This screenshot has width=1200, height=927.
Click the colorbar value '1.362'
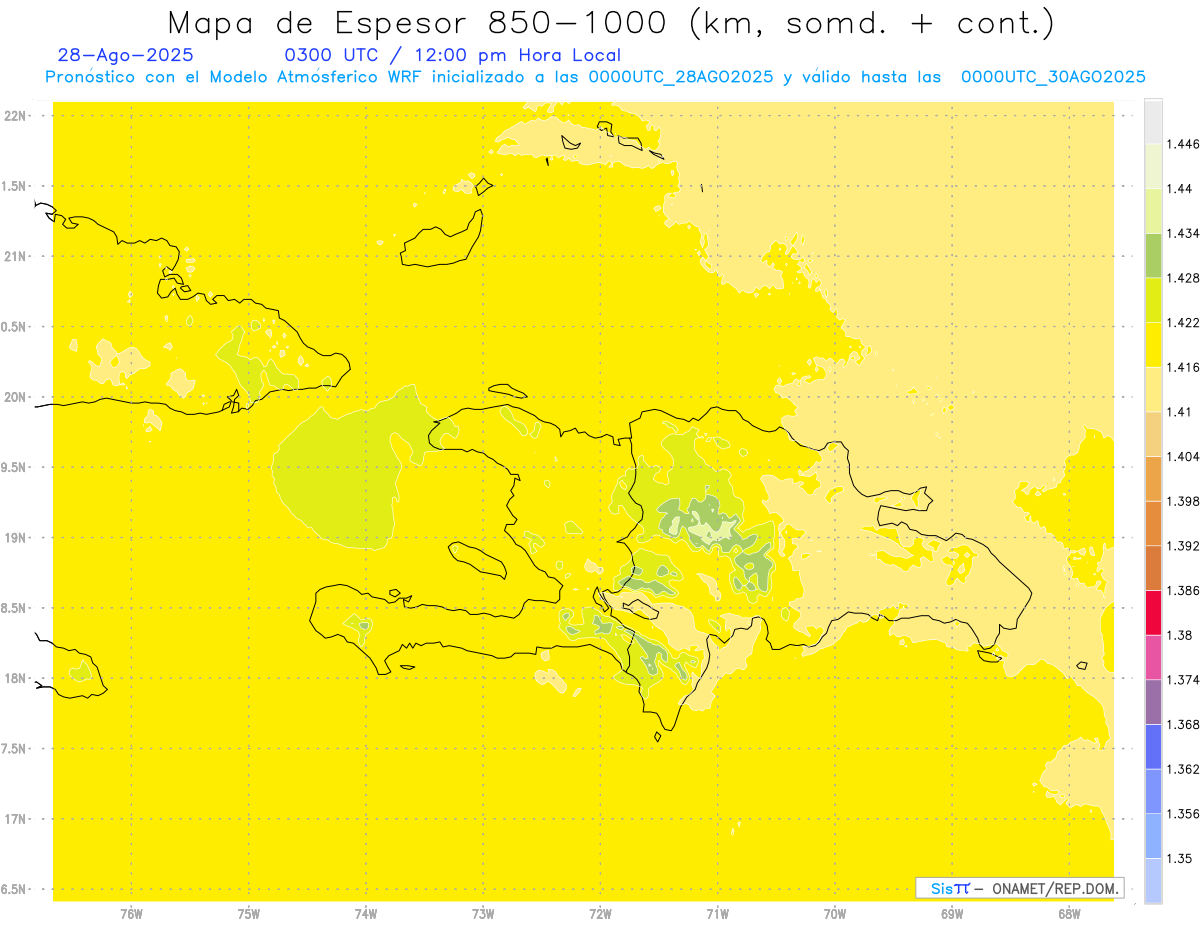pos(1183,769)
